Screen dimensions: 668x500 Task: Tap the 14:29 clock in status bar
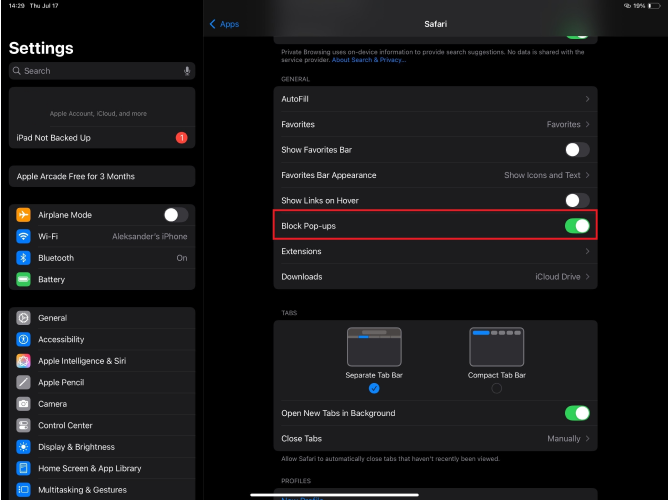click(x=16, y=6)
